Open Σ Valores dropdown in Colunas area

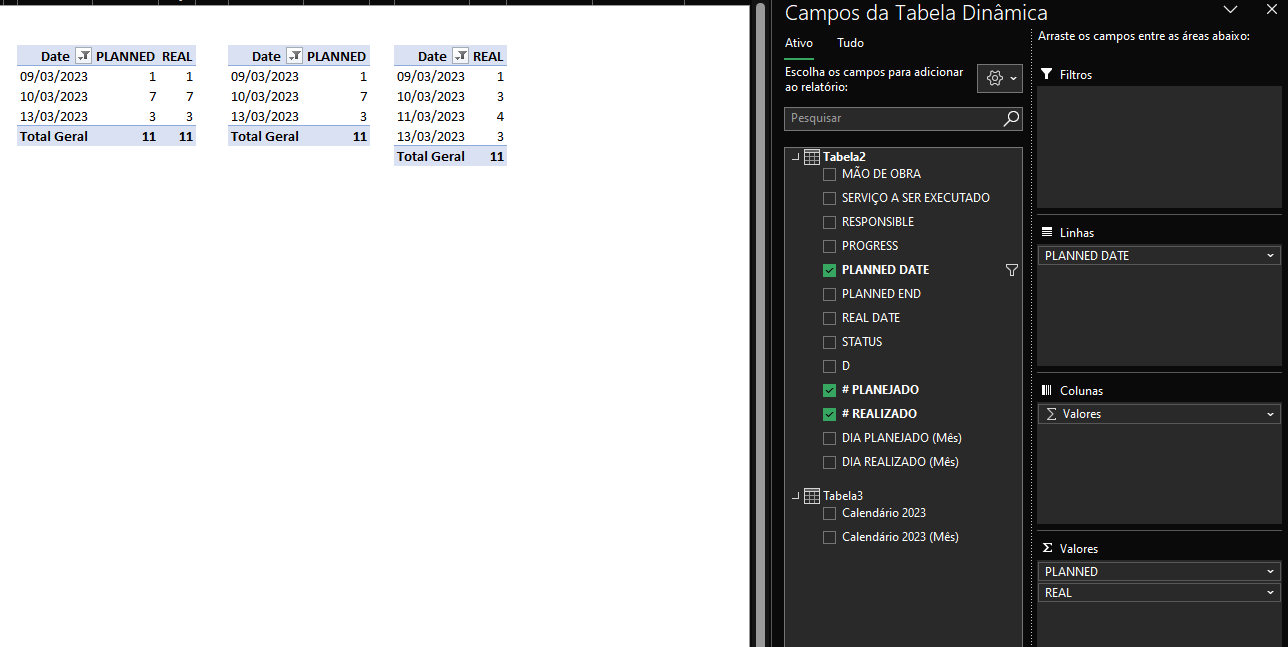[x=1271, y=414]
